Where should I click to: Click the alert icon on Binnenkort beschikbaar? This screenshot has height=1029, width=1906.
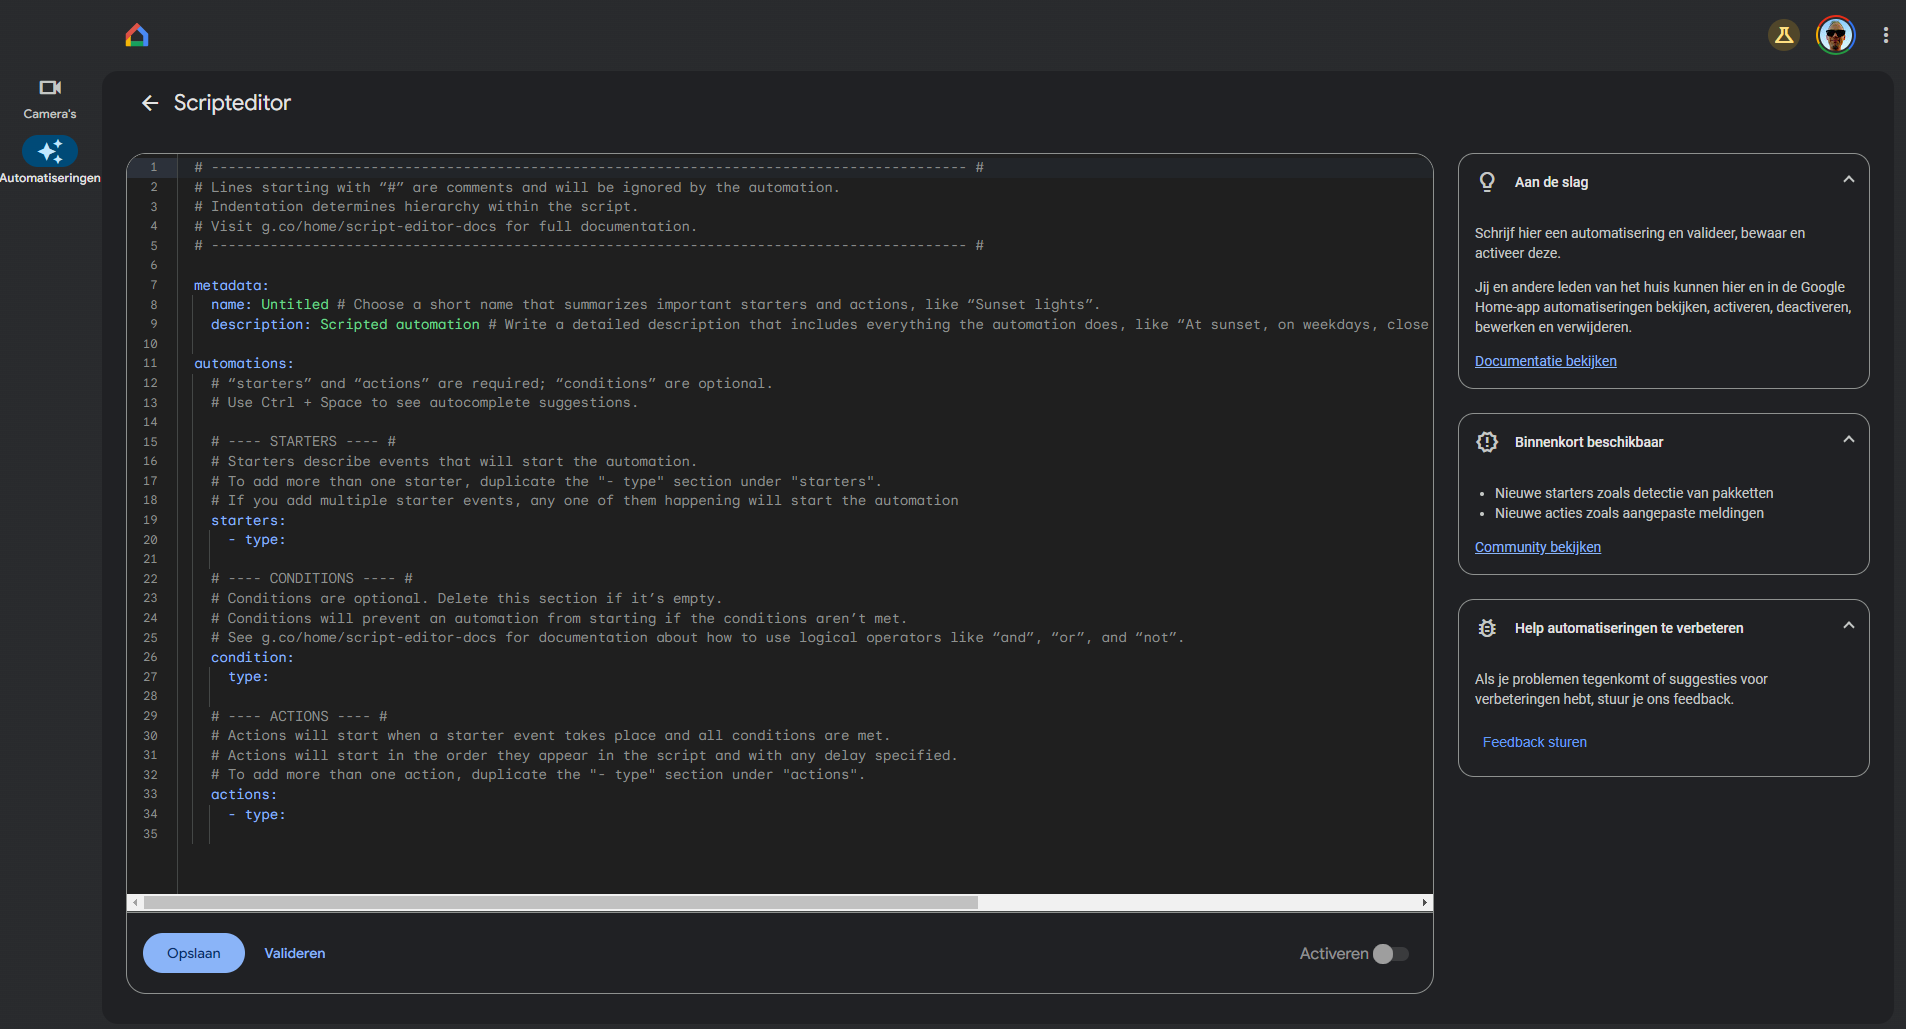coord(1488,441)
